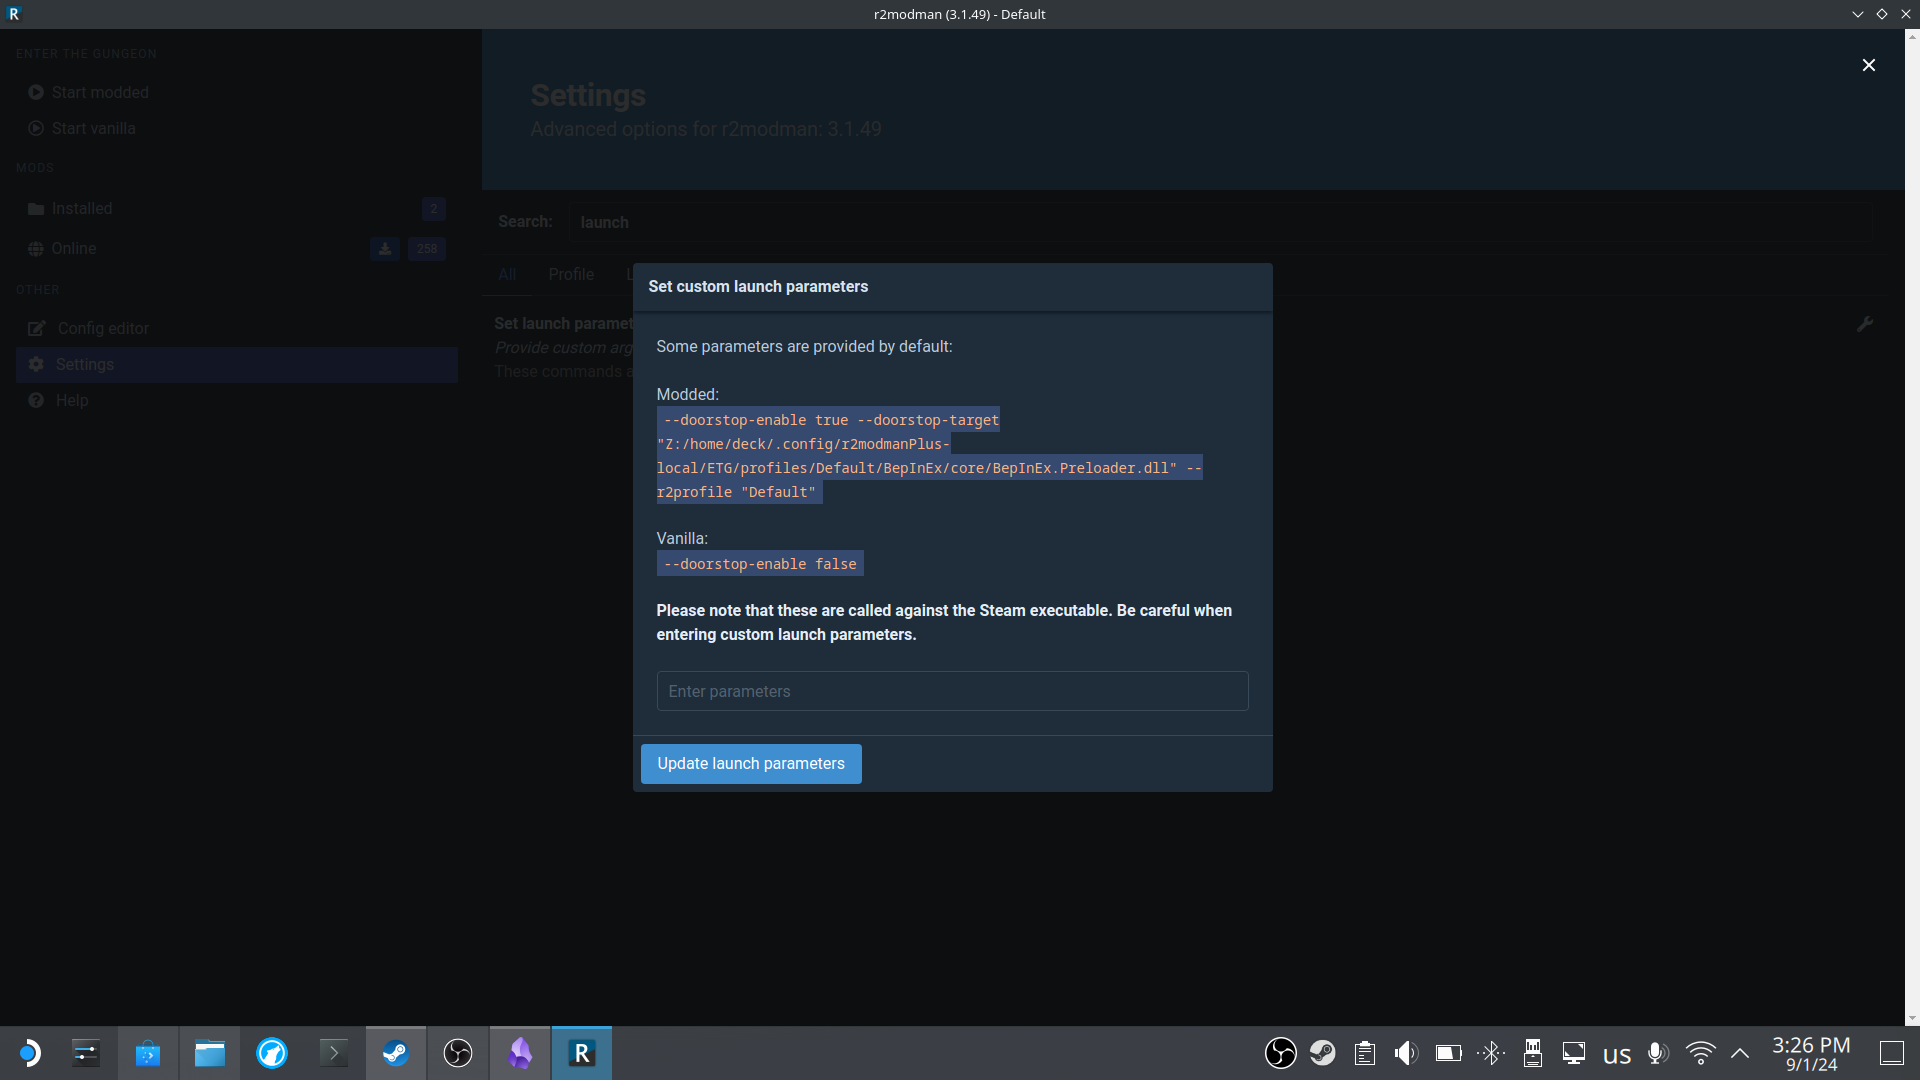Viewport: 1920px width, 1080px height.
Task: Click the r2modman taskbar icon
Action: [x=582, y=1053]
